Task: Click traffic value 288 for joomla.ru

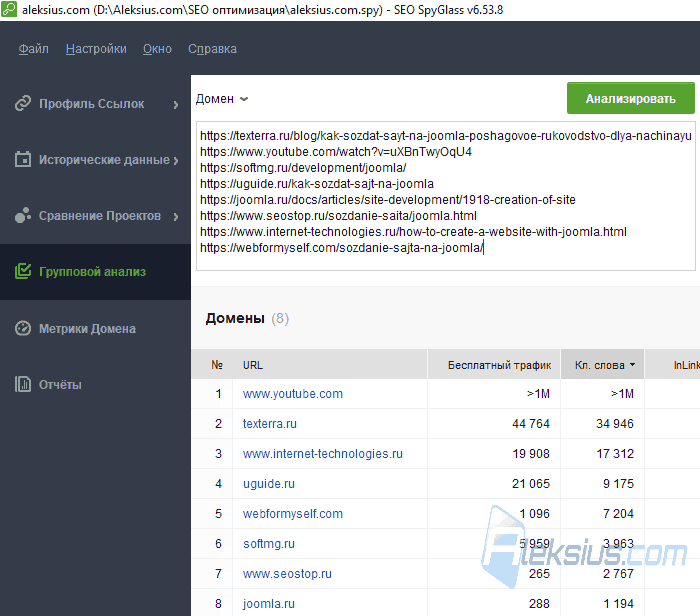Action: coord(539,604)
